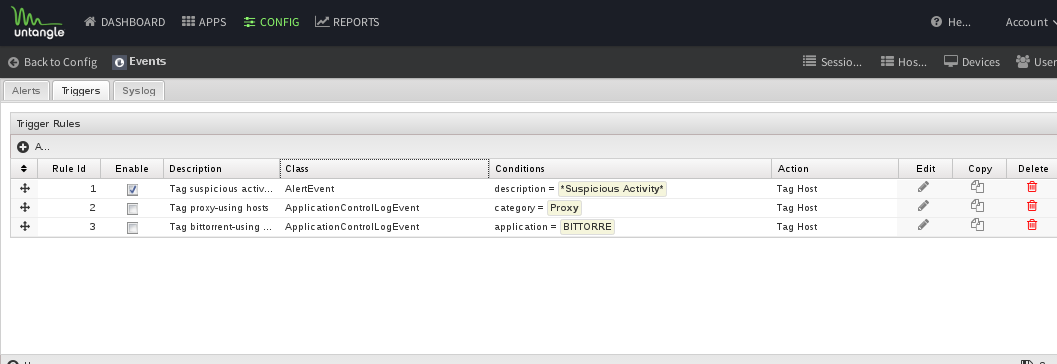Switch to the Alerts tab
This screenshot has width=1057, height=364.
pyautogui.click(x=26, y=90)
